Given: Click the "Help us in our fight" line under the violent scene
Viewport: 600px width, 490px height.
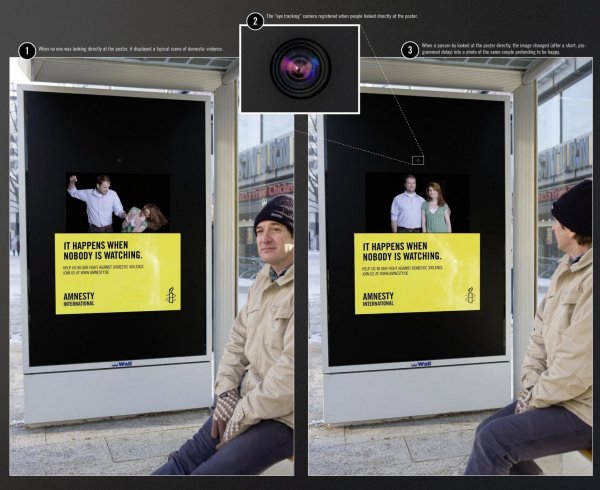Looking at the screenshot, I should [103, 267].
